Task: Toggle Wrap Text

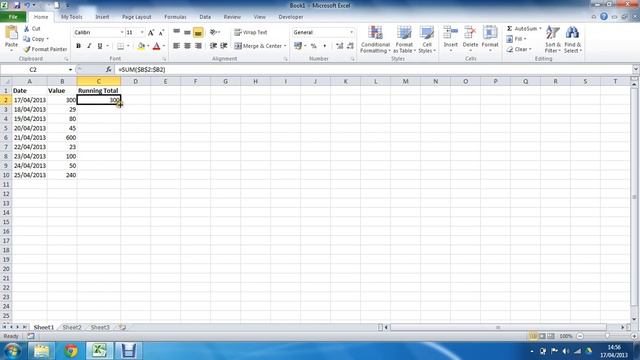Action: pyautogui.click(x=251, y=32)
